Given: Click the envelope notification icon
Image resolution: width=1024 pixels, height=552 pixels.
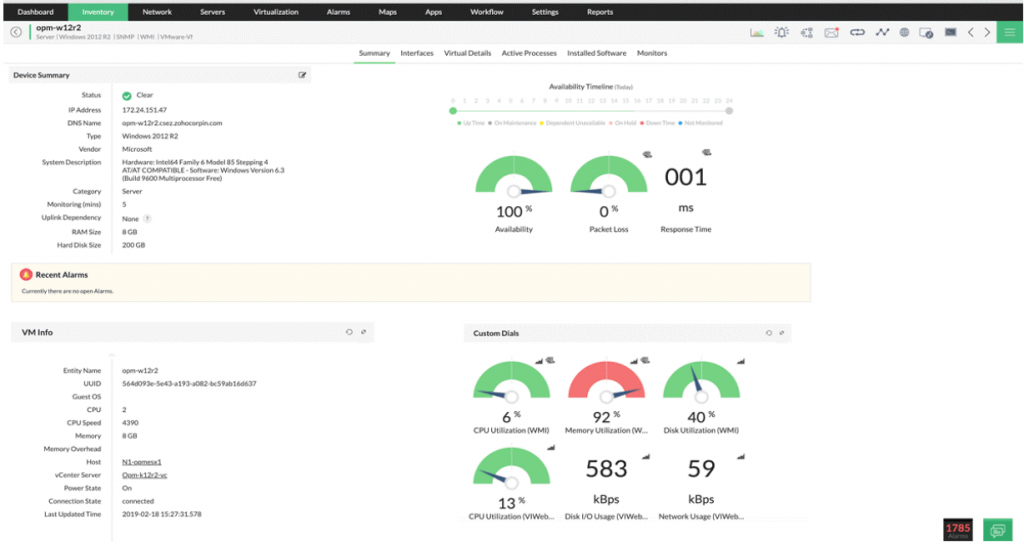Looking at the screenshot, I should [831, 32].
